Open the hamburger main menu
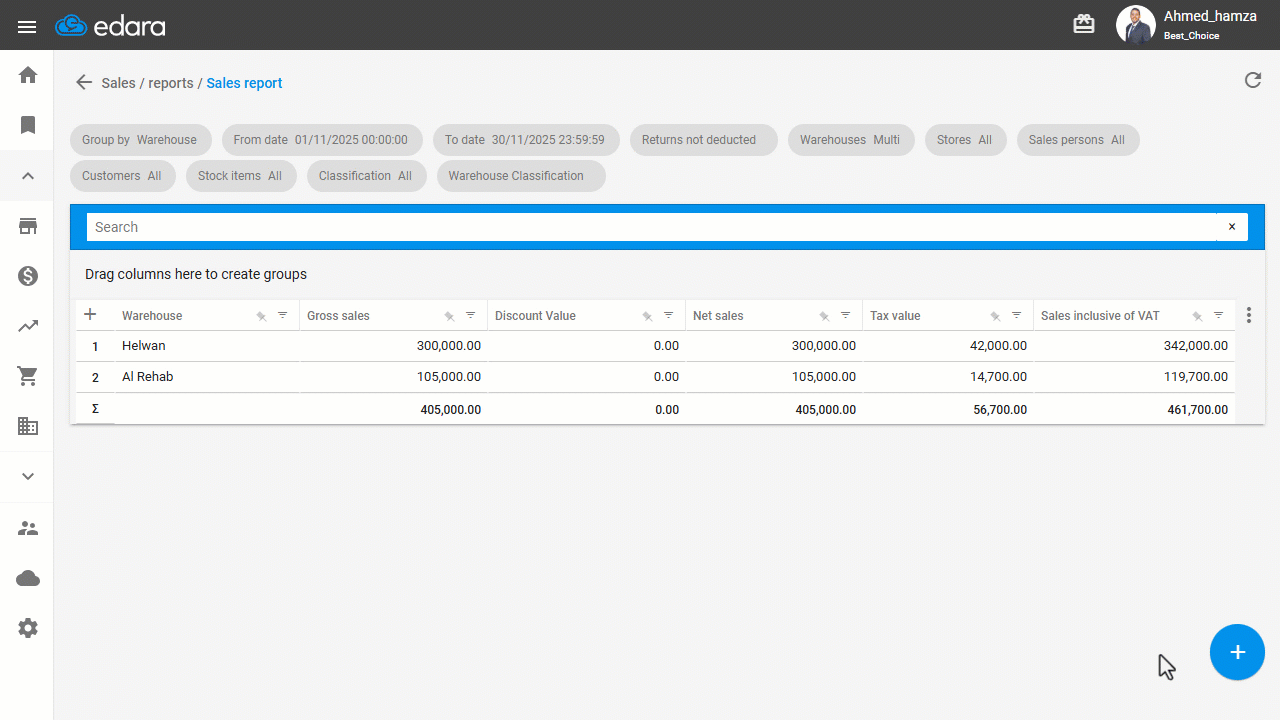1280x720 pixels. click(x=27, y=27)
